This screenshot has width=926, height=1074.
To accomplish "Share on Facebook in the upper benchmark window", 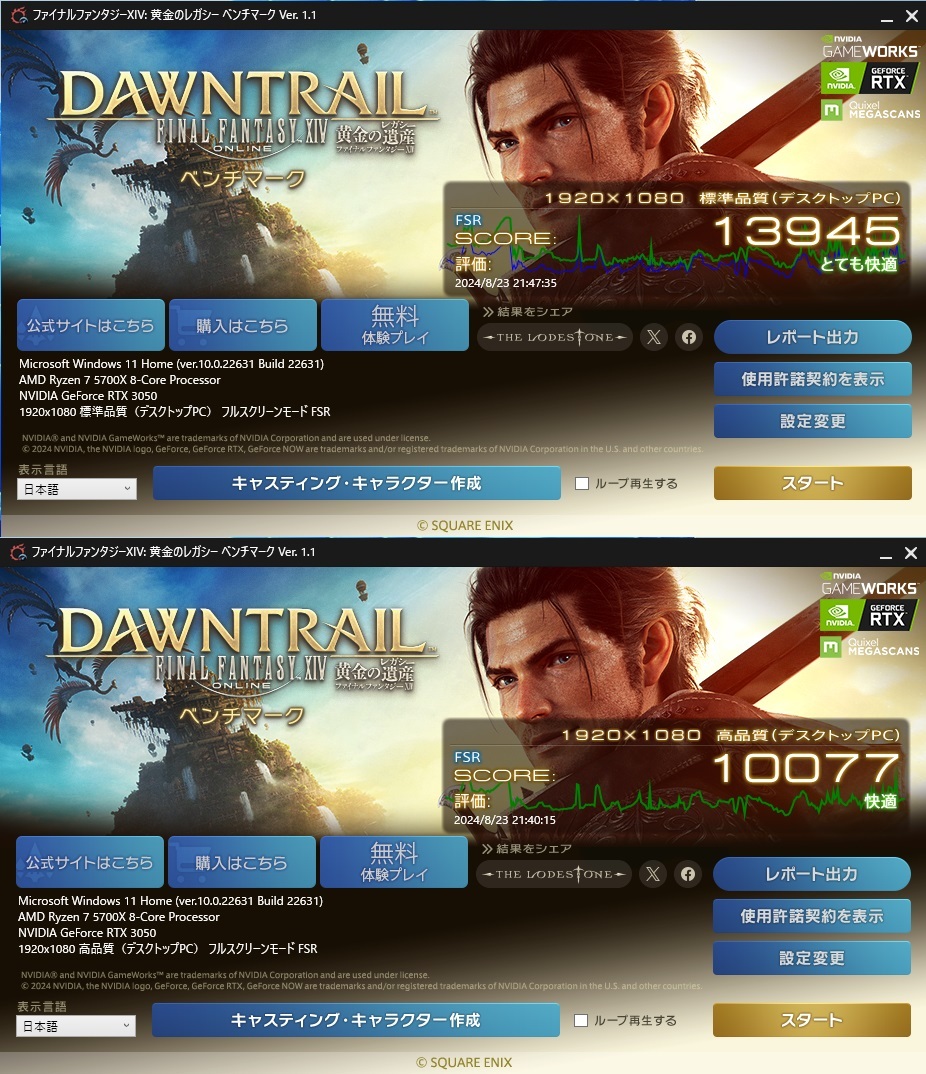I will click(689, 337).
